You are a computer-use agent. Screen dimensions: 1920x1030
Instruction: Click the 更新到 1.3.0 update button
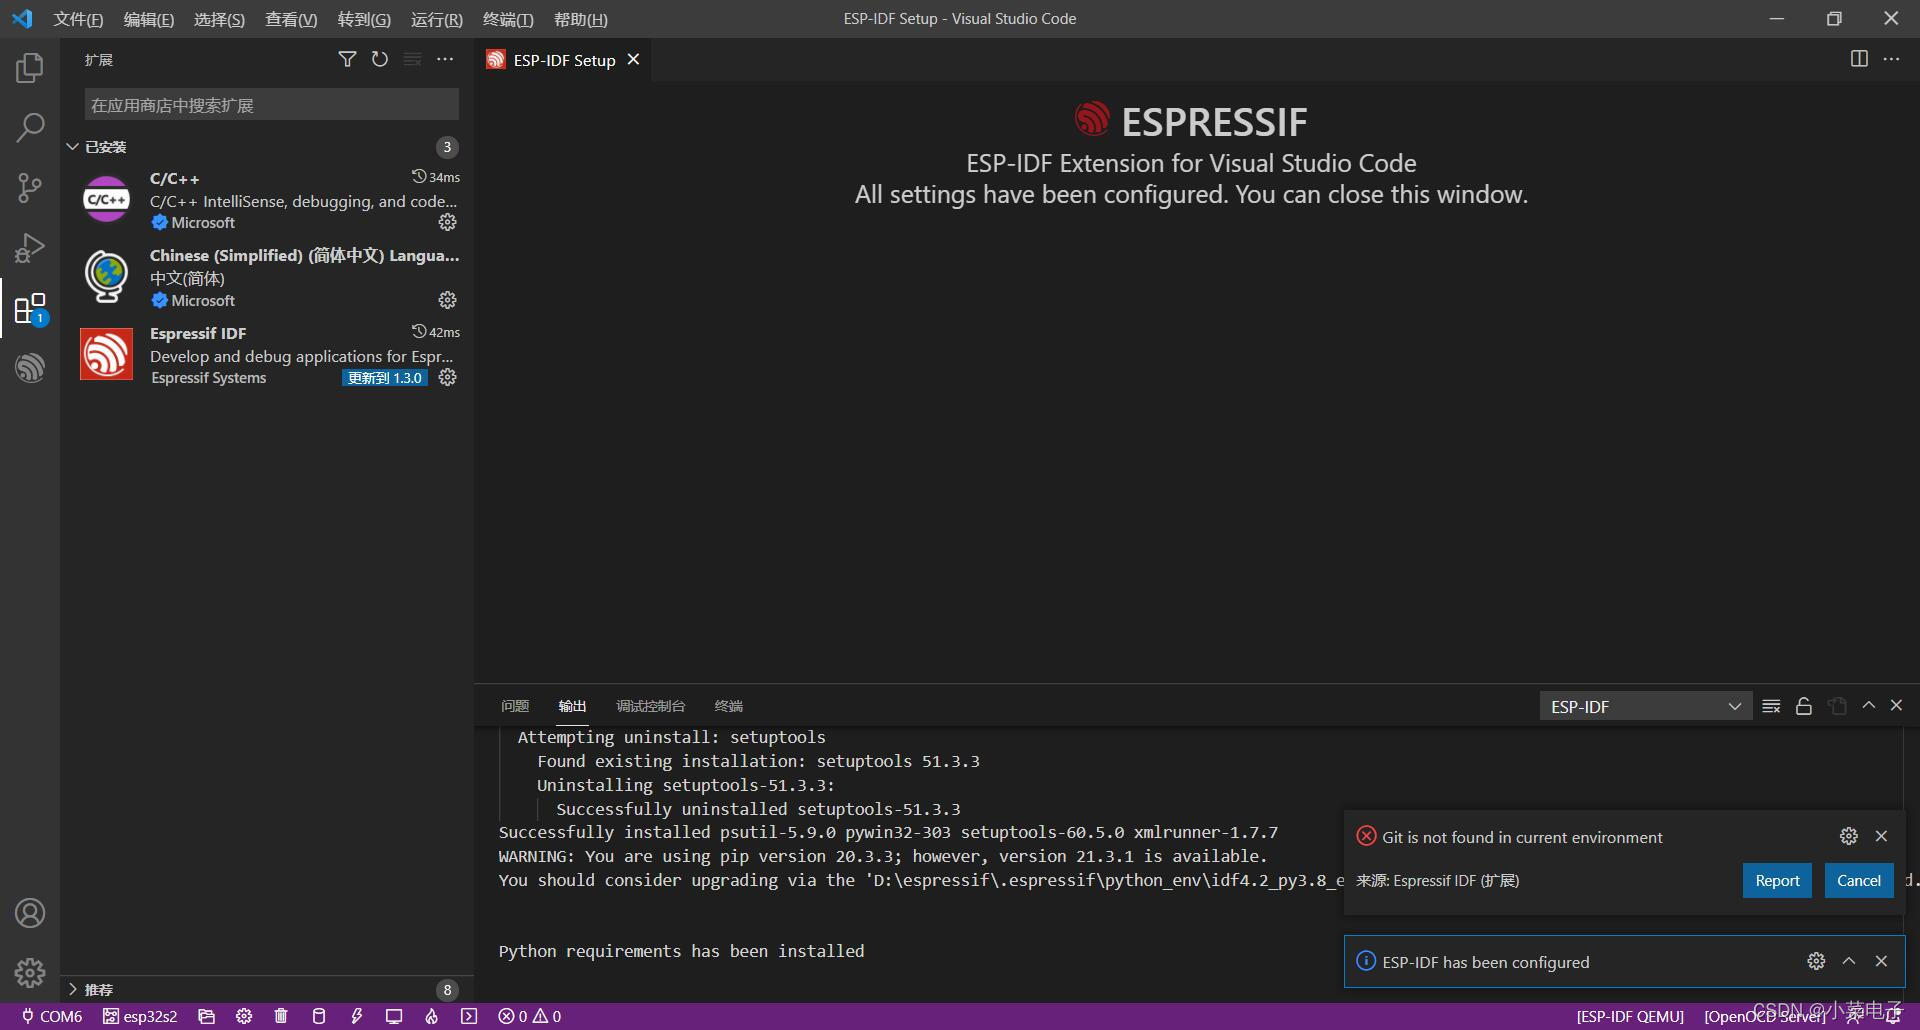pyautogui.click(x=385, y=378)
